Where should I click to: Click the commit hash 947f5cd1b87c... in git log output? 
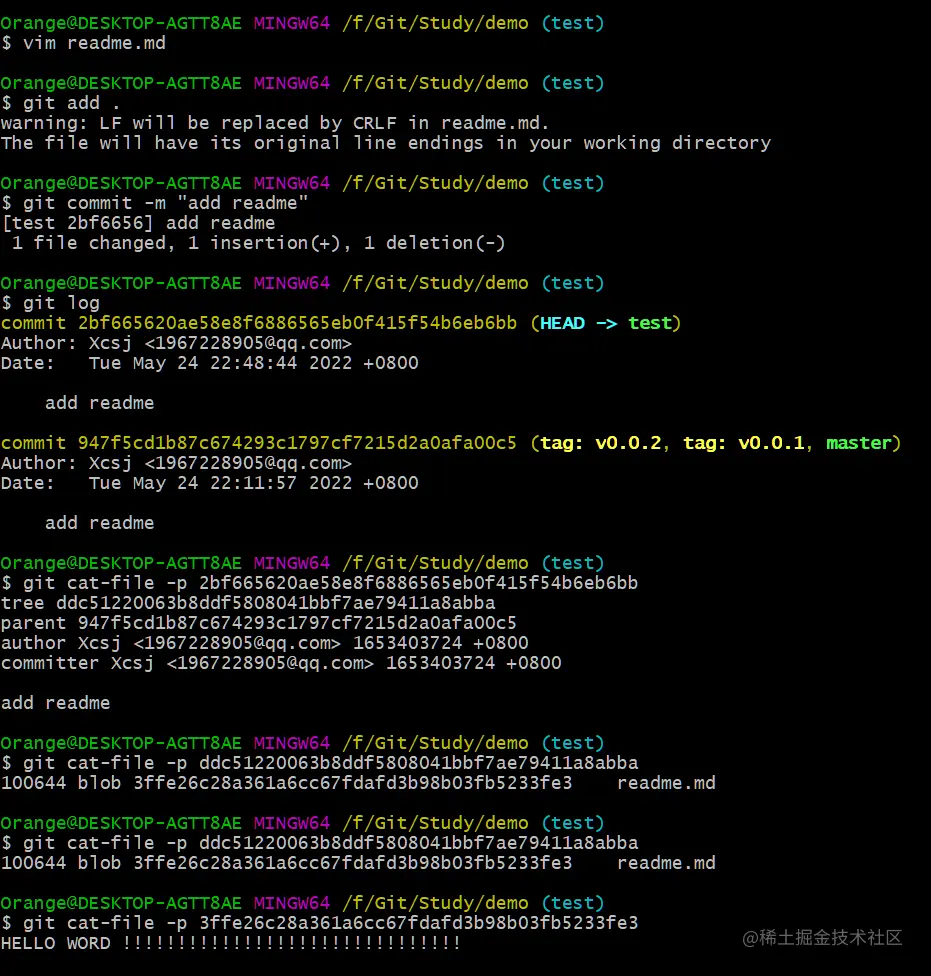pyautogui.click(x=297, y=443)
